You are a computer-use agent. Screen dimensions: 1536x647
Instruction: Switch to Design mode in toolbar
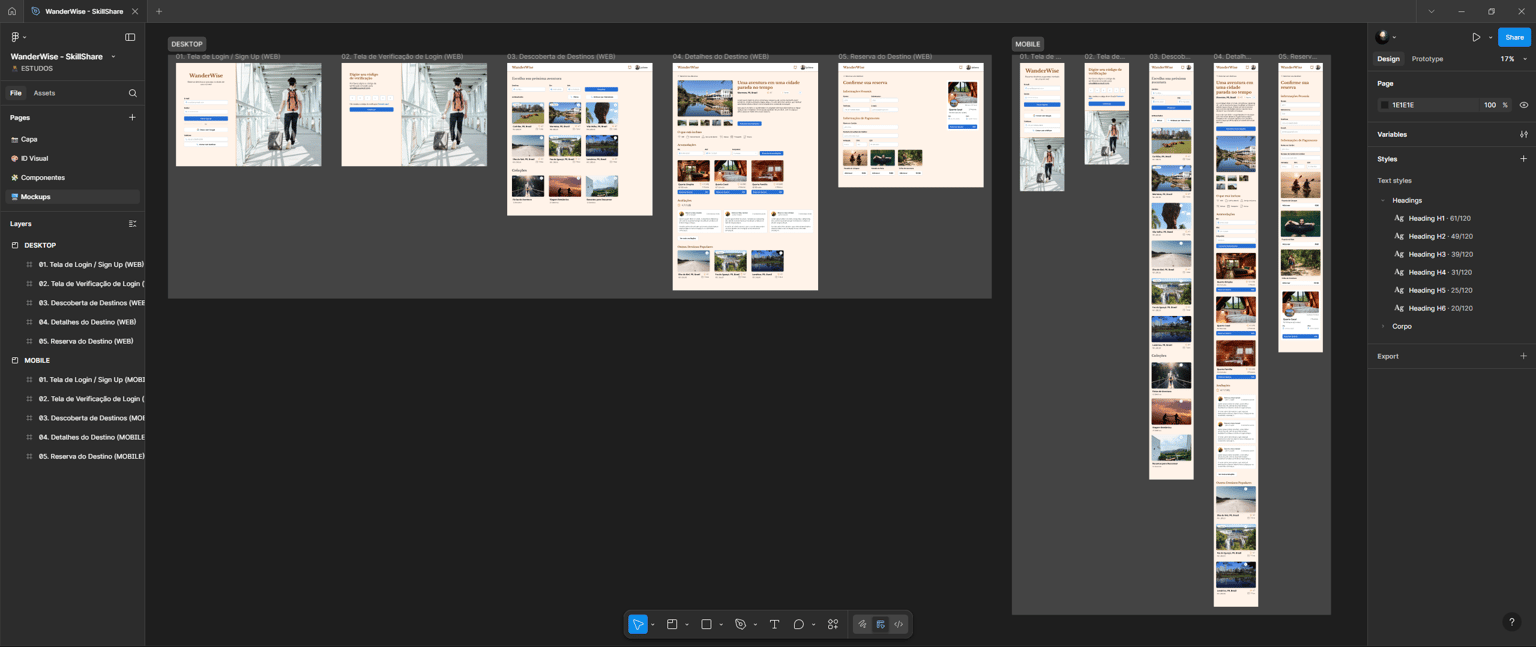pos(880,624)
